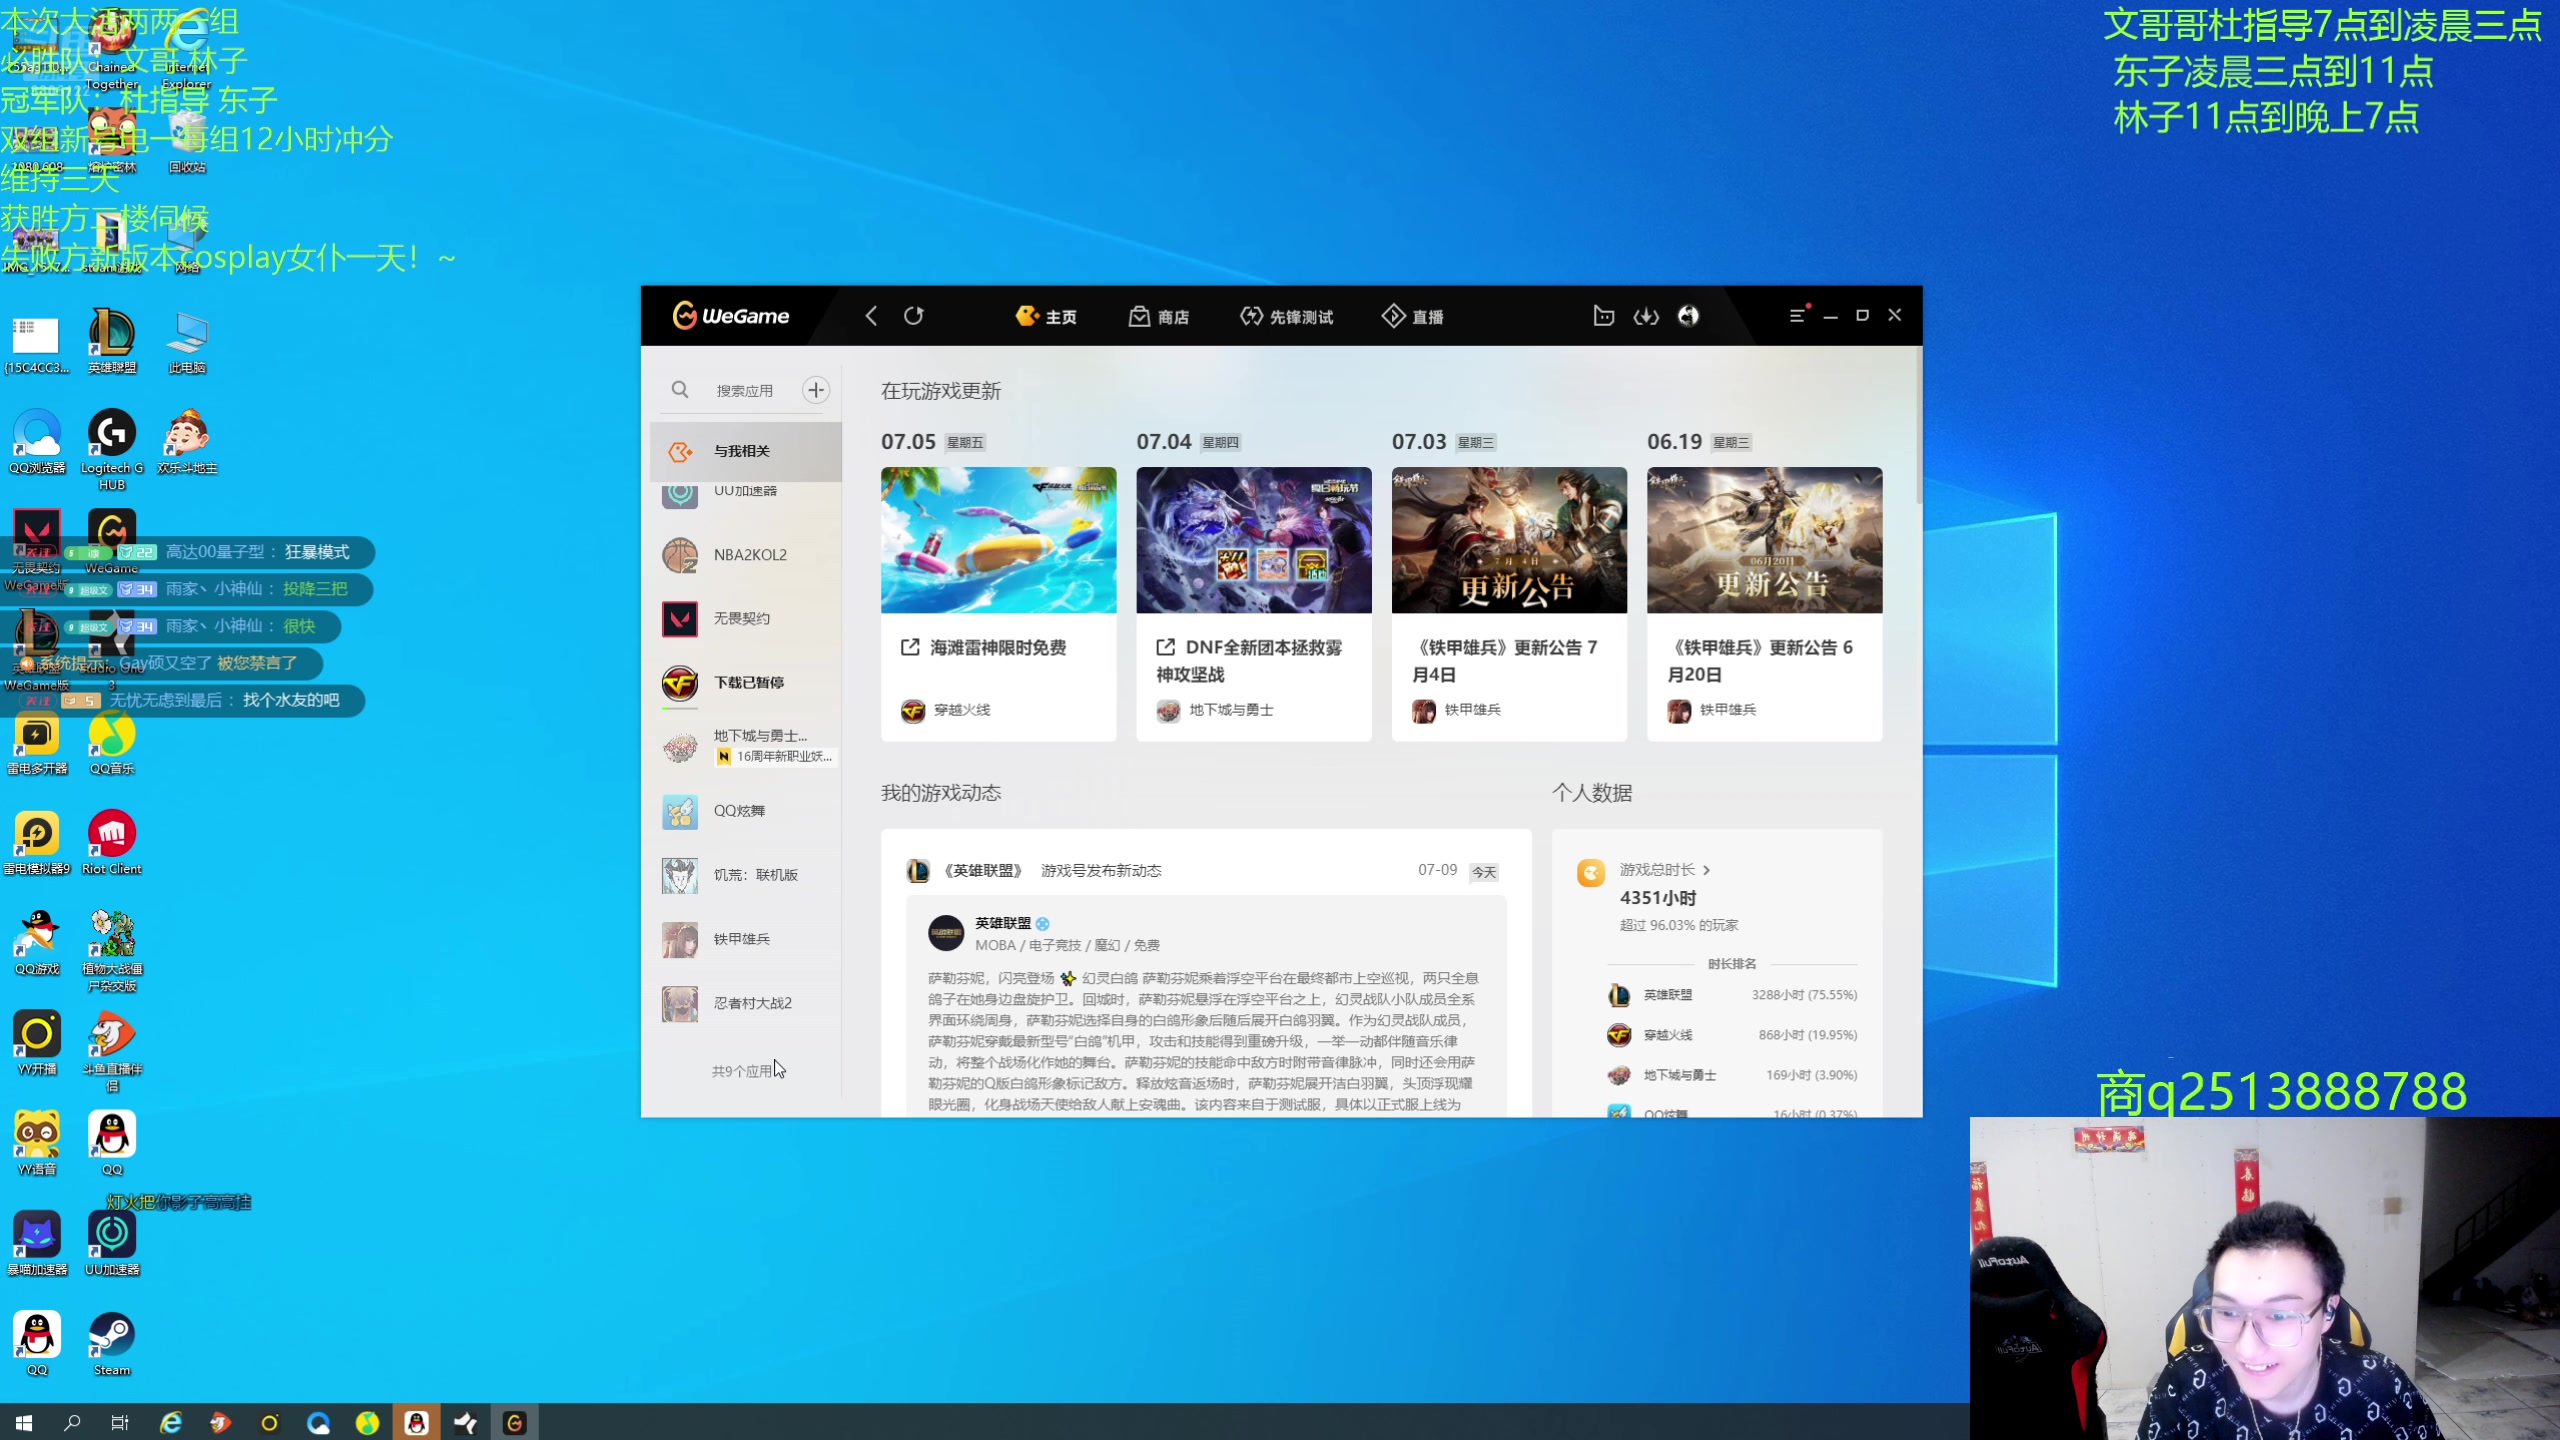Click the 英雄联盟 official account name

tap(1002, 923)
